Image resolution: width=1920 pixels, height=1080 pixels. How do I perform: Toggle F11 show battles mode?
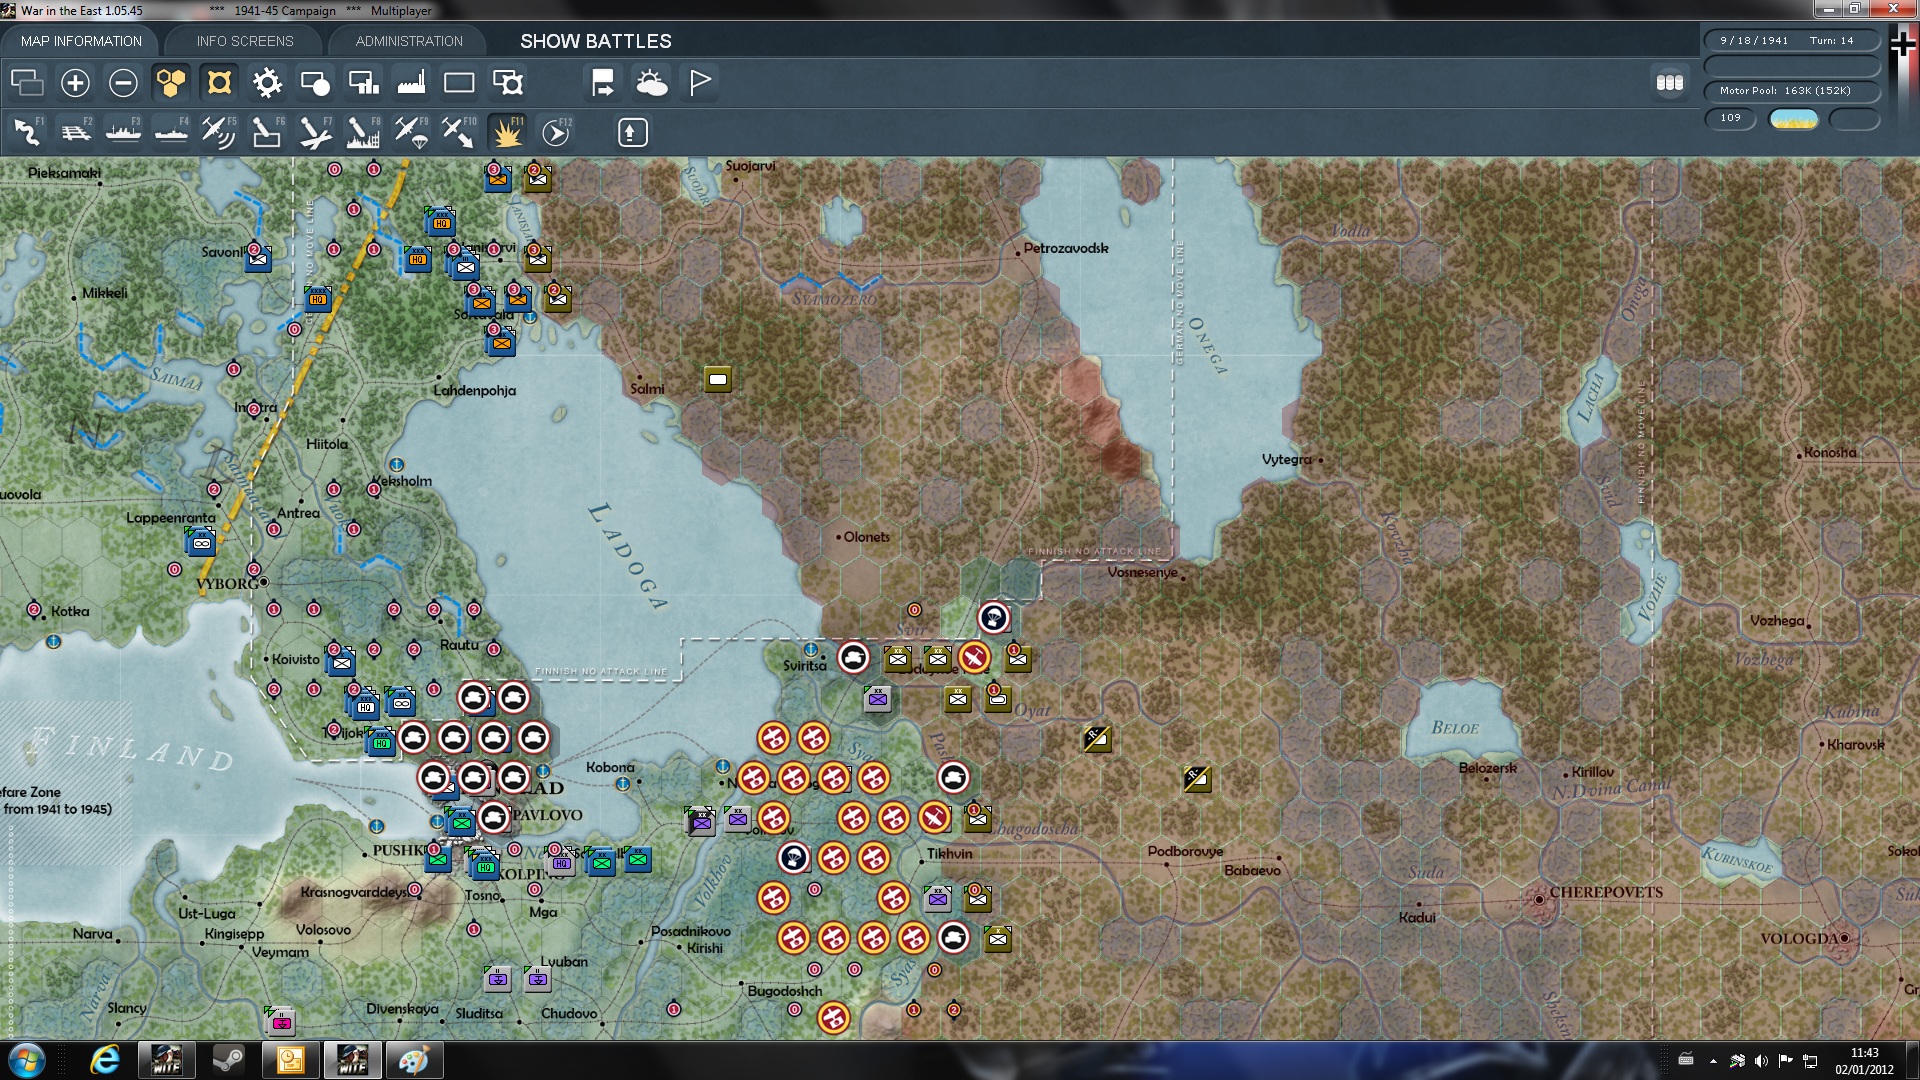507,132
